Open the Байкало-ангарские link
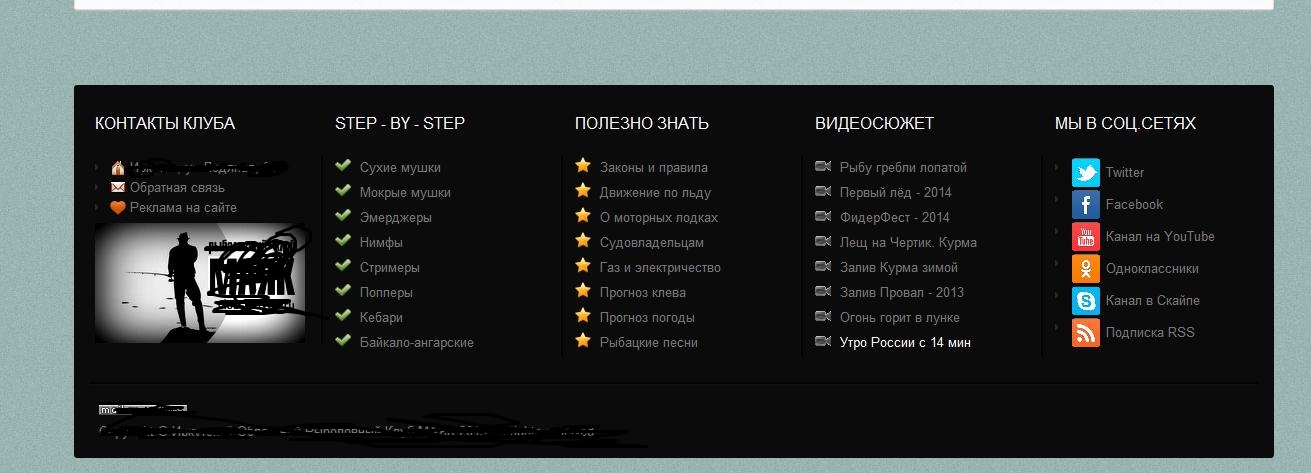The height and width of the screenshot is (473, 1311). [x=417, y=343]
